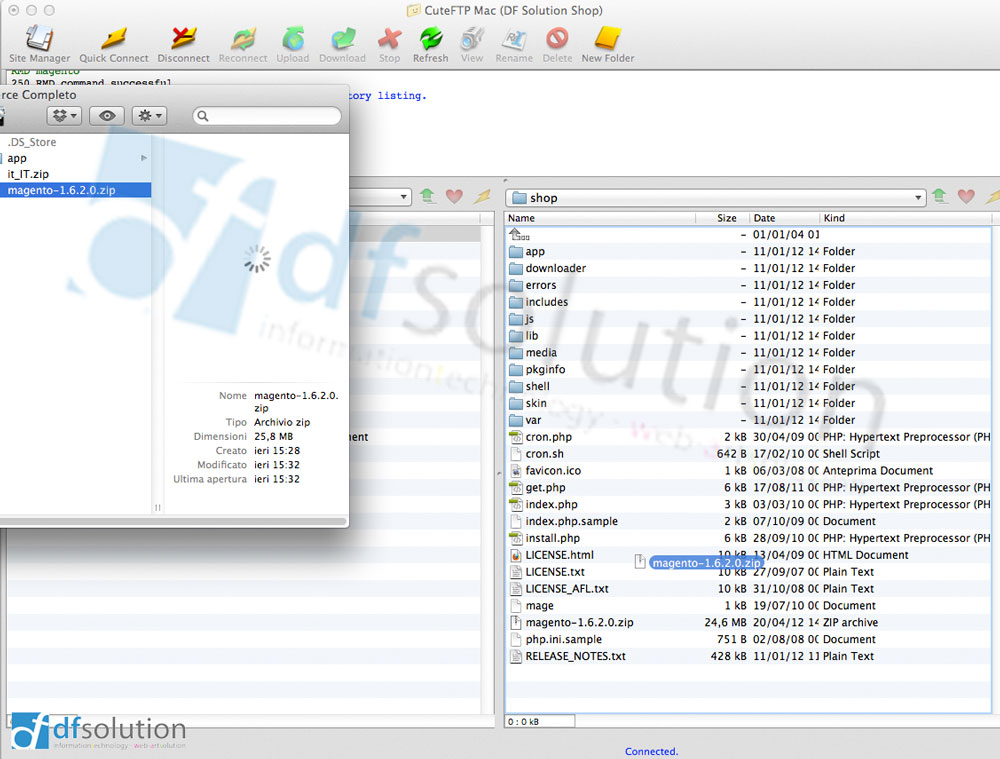The height and width of the screenshot is (759, 1000).
Task: Go up a directory in local pane
Action: coord(427,195)
